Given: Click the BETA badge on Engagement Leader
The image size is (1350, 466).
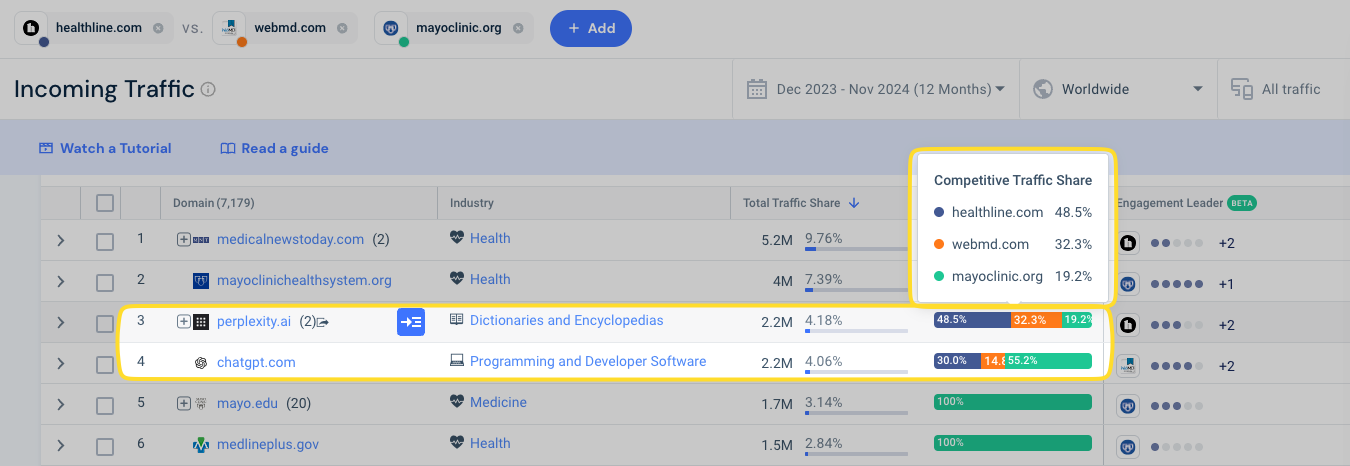Looking at the screenshot, I should pos(1242,203).
